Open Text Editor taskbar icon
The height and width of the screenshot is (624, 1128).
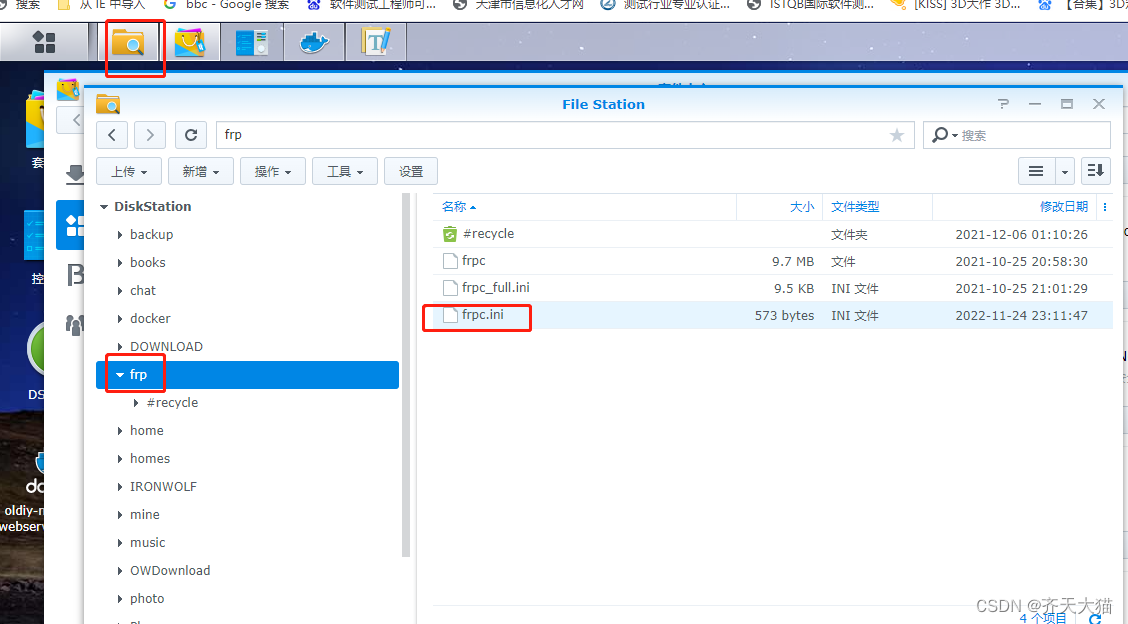[376, 42]
